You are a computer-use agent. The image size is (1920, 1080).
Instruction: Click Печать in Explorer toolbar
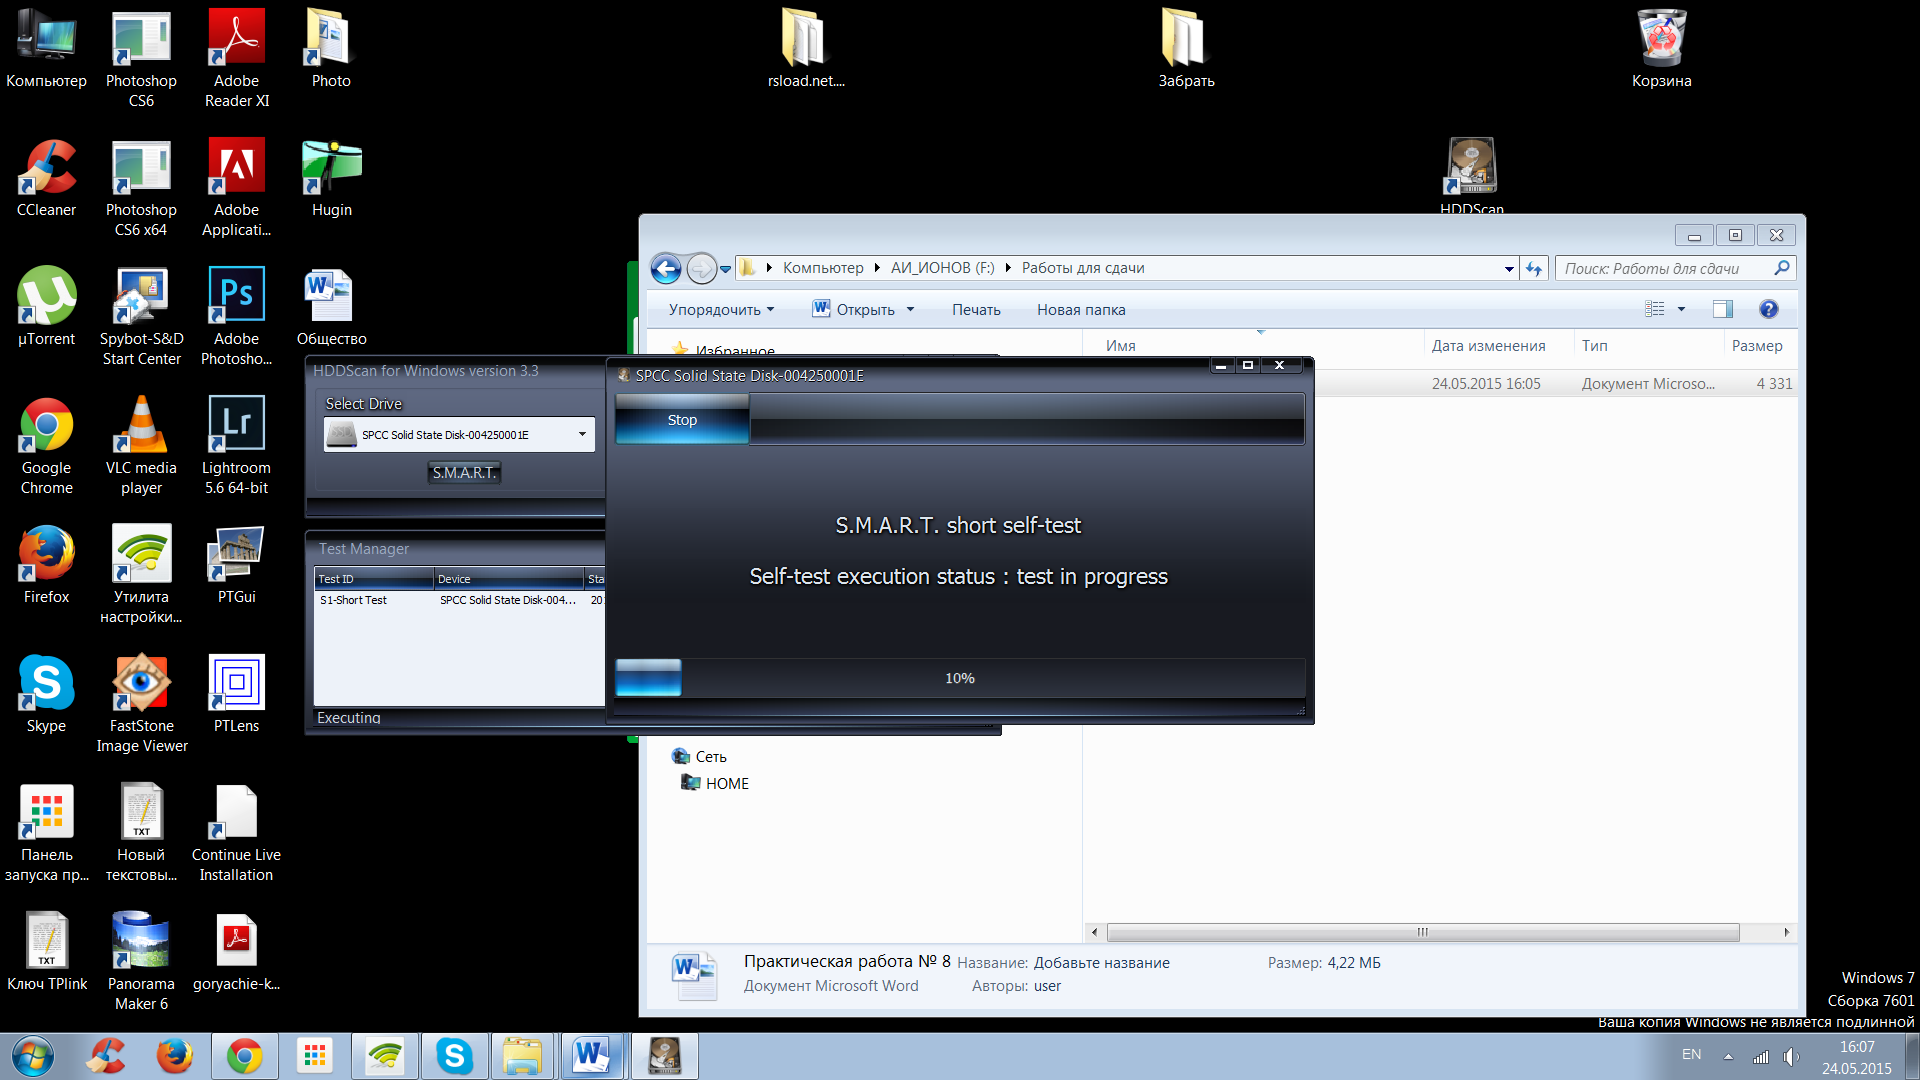[x=976, y=310]
